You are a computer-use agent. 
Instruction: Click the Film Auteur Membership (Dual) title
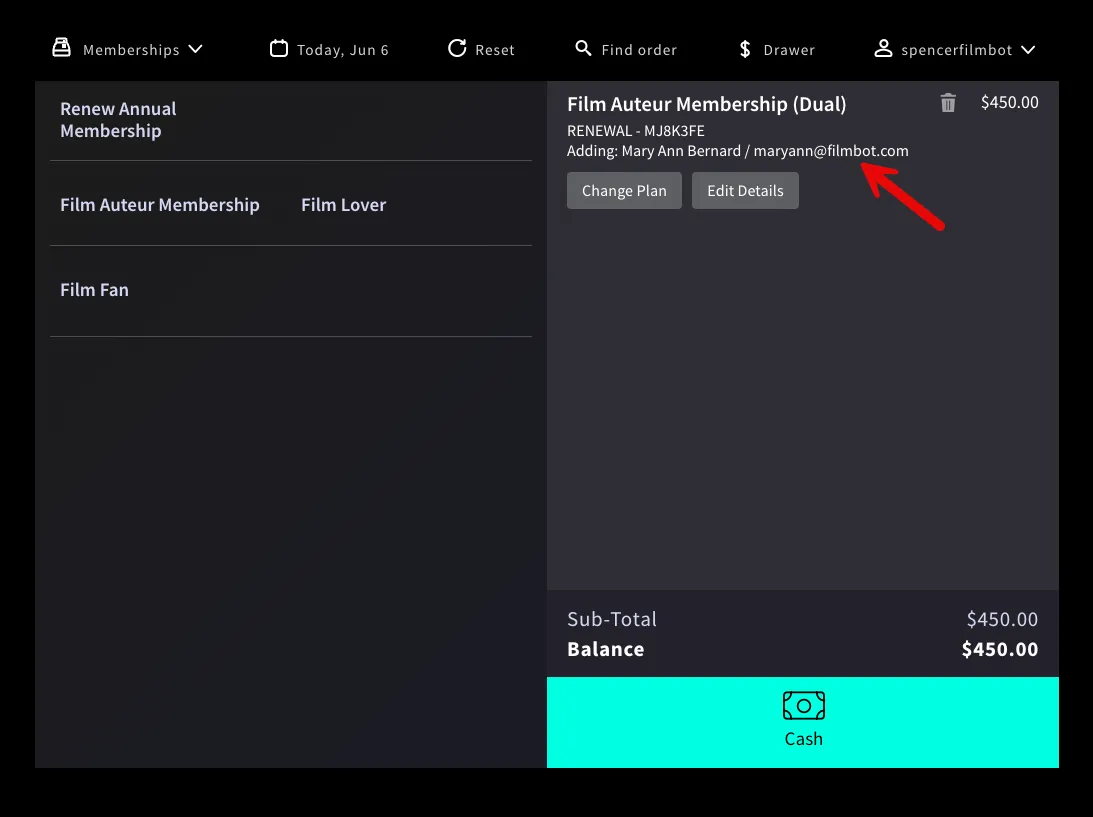pos(706,104)
